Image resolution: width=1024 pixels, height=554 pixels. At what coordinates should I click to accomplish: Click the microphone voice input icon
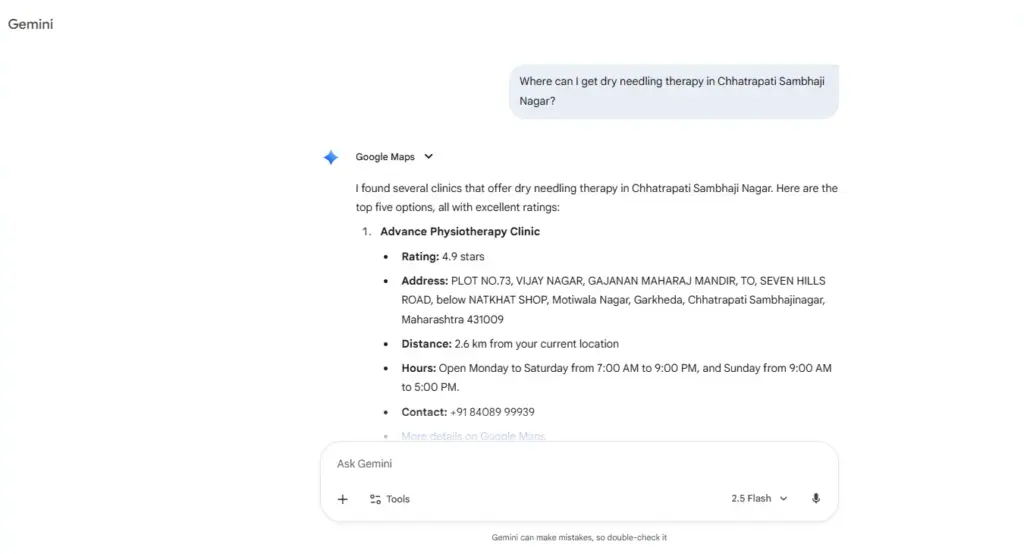pos(816,498)
